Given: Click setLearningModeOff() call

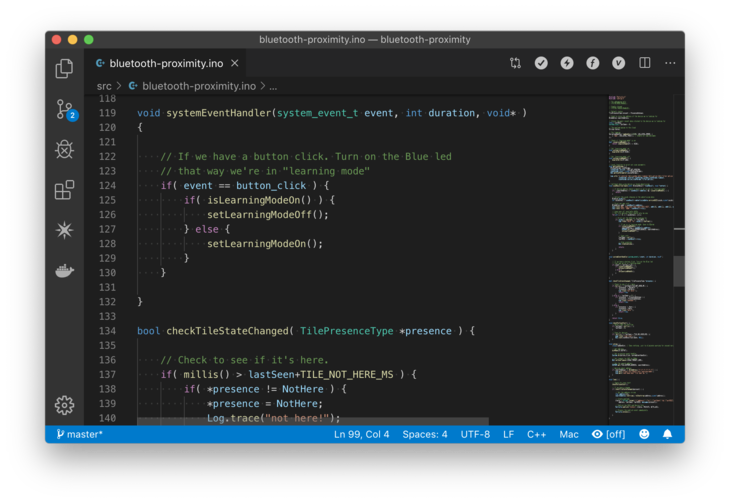Looking at the screenshot, I should click(x=268, y=214).
